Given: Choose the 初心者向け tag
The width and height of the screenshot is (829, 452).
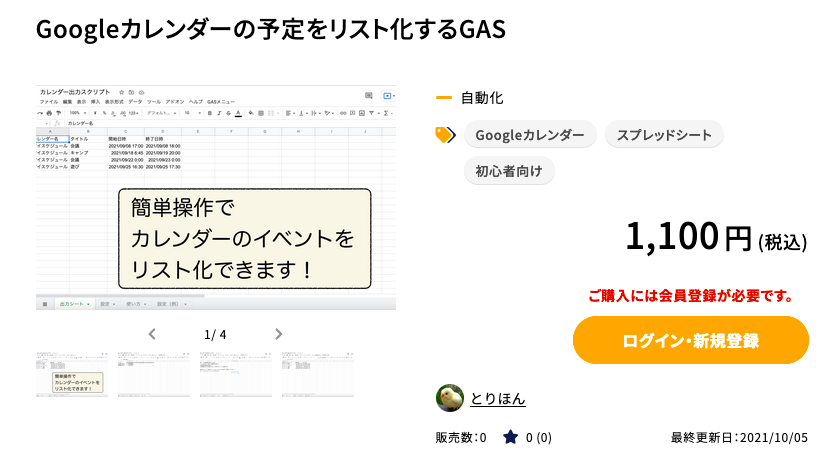Looking at the screenshot, I should [x=509, y=171].
